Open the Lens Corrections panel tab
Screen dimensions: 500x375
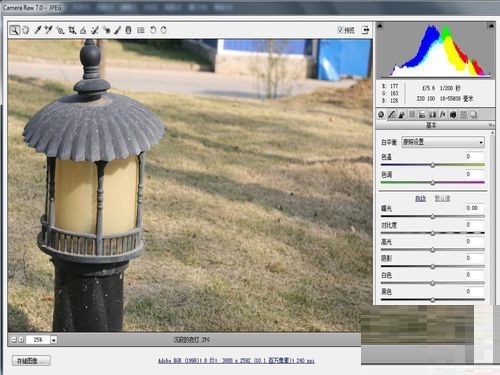tap(432, 115)
